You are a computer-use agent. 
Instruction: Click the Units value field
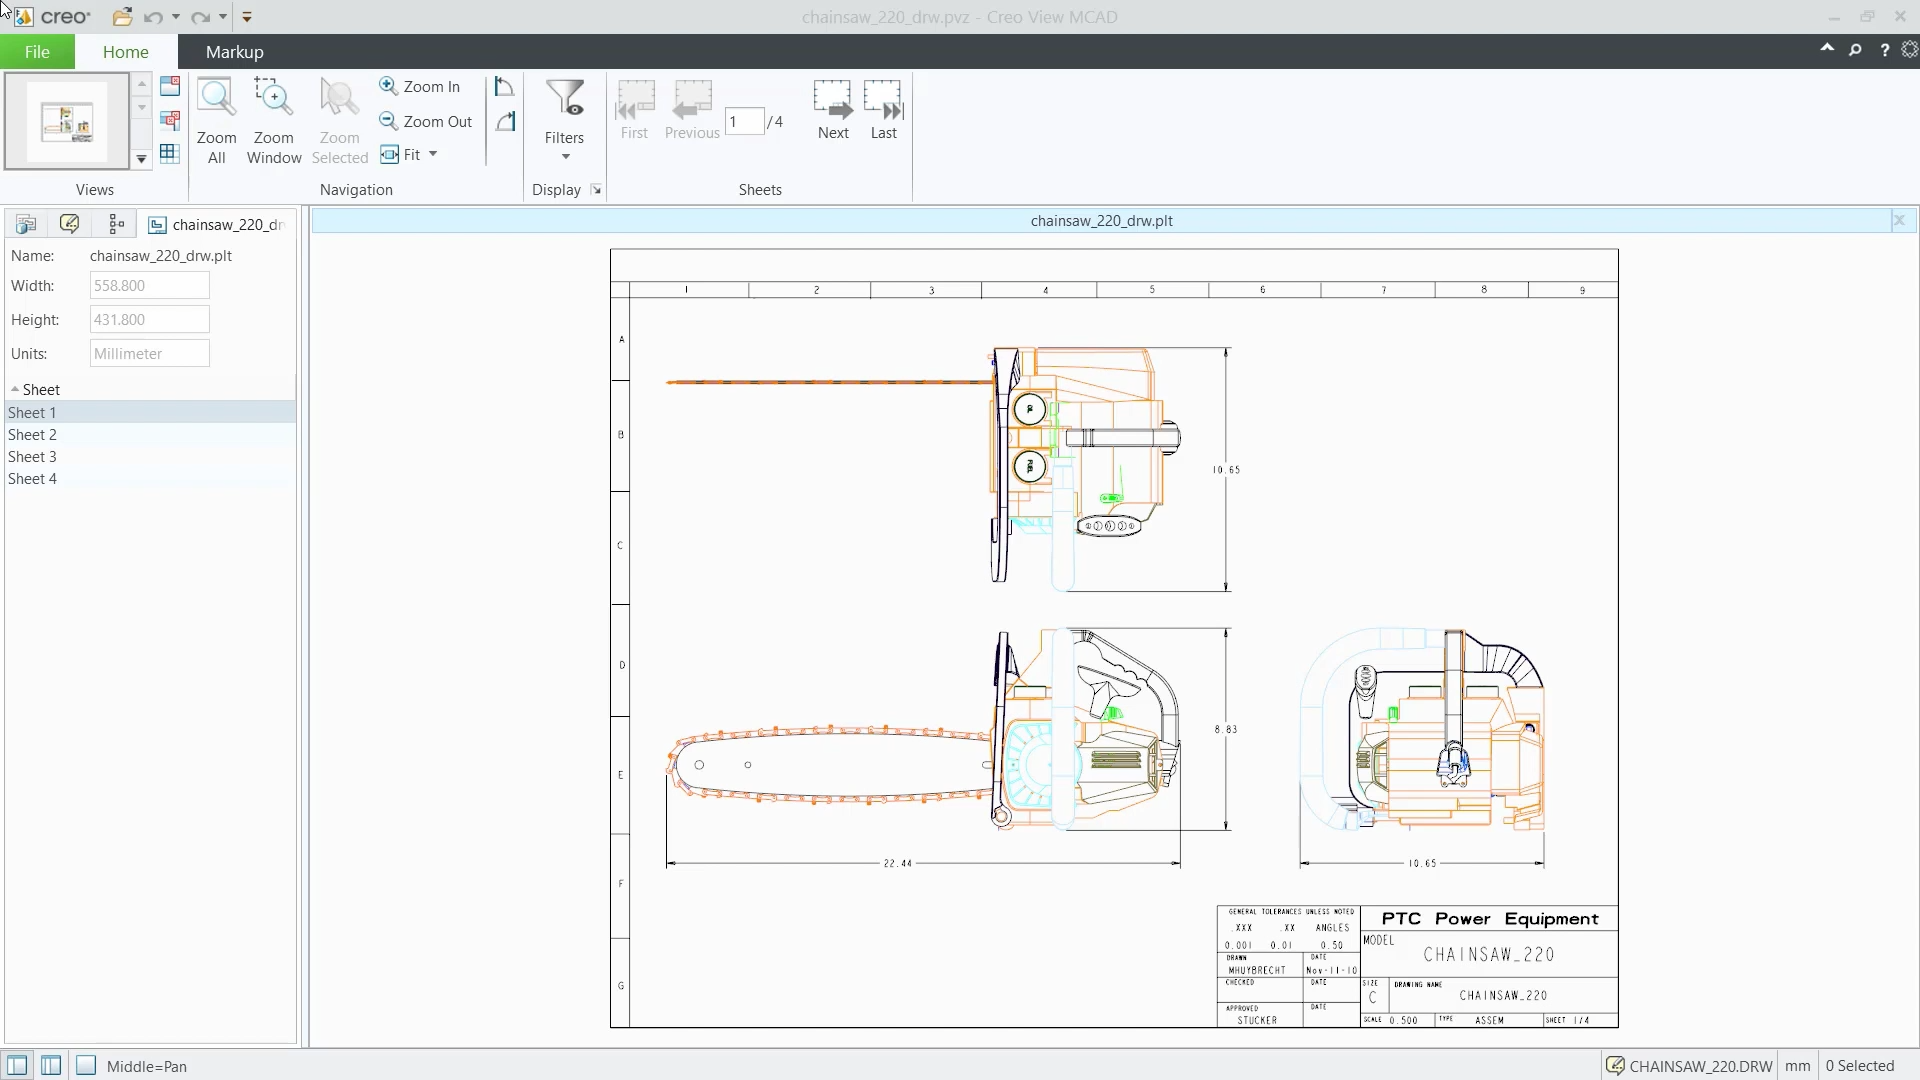[150, 354]
